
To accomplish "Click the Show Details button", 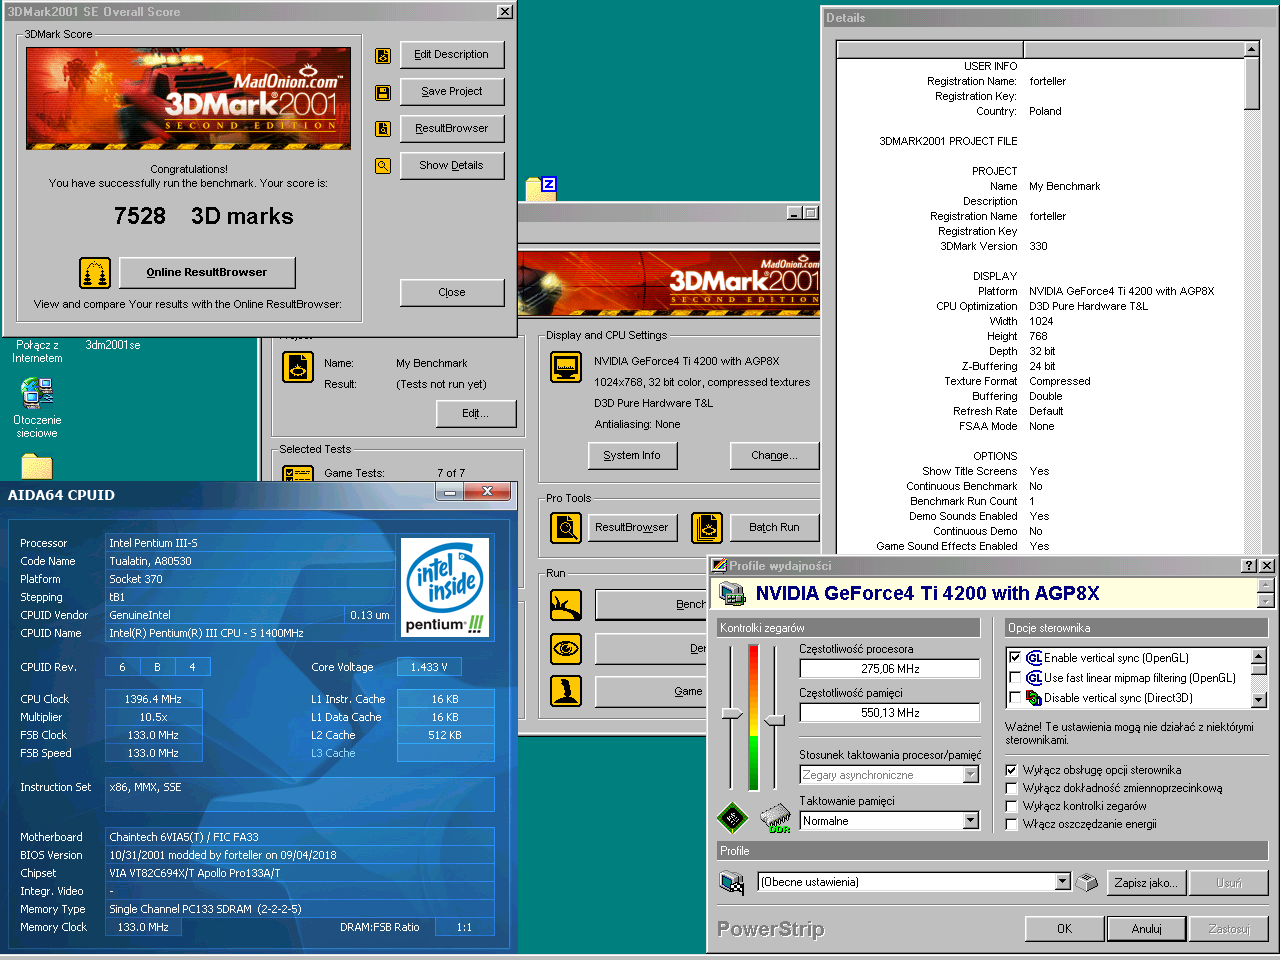I will pos(452,166).
